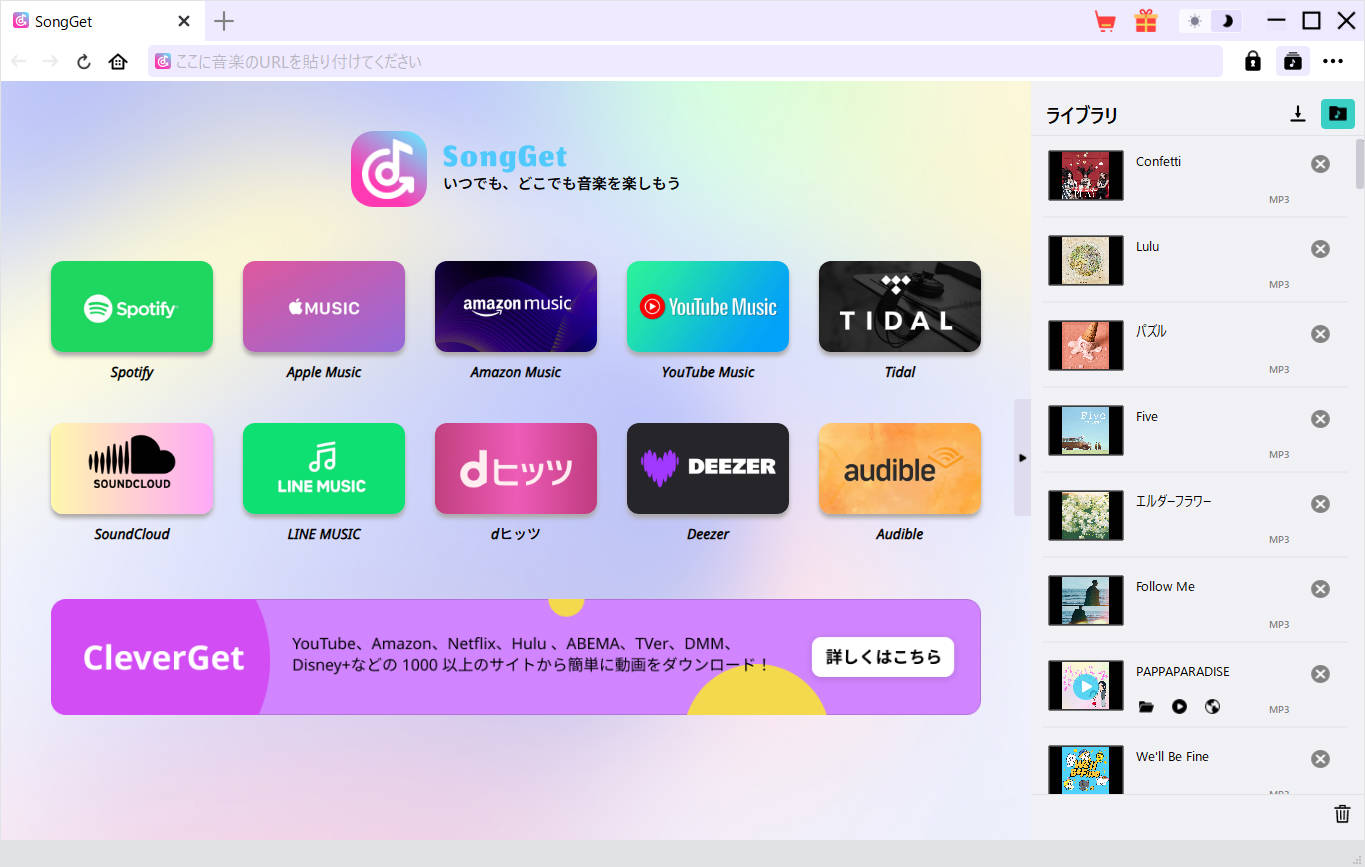Remove PAPPAPARADISE from the library
Viewport: 1365px width, 867px height.
pyautogui.click(x=1320, y=674)
